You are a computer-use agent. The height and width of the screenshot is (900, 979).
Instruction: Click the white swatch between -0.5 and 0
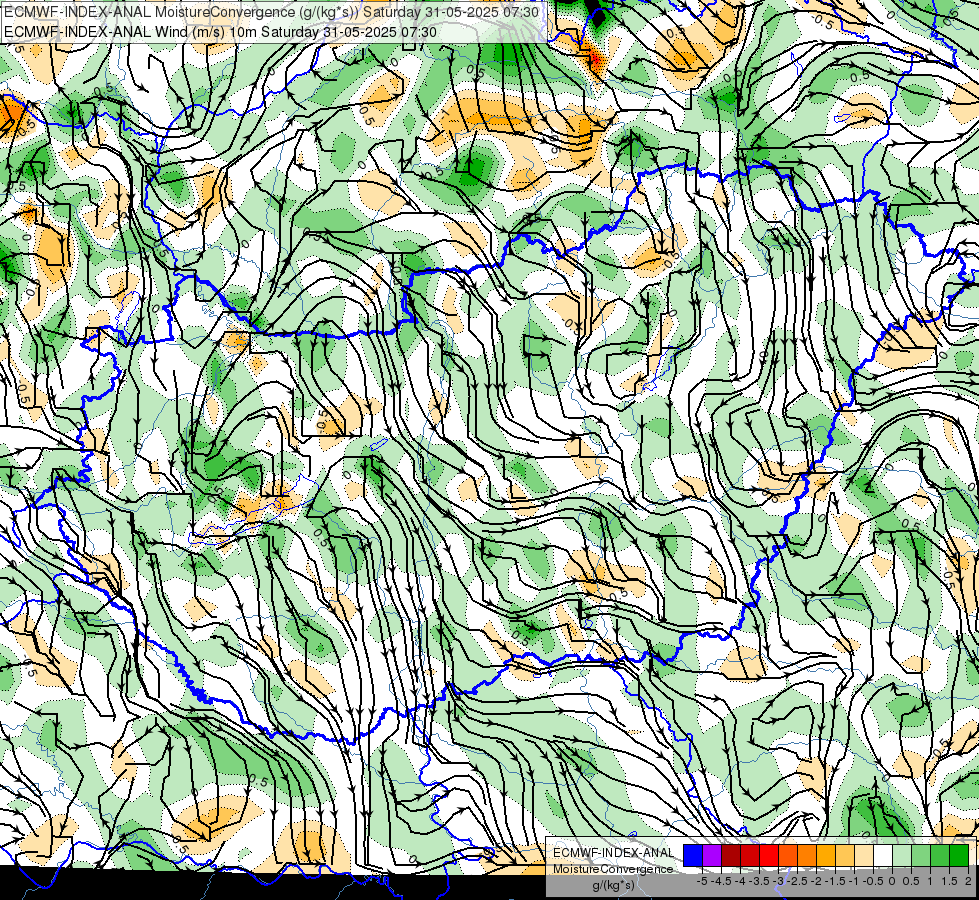coord(883,855)
